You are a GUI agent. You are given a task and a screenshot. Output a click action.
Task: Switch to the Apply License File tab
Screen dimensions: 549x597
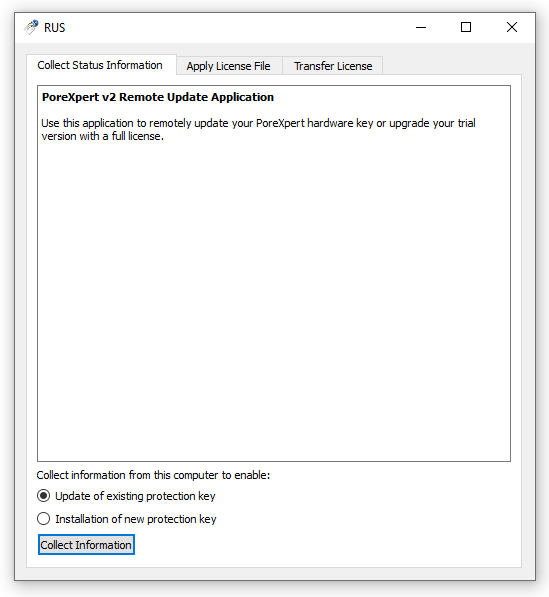(x=229, y=66)
